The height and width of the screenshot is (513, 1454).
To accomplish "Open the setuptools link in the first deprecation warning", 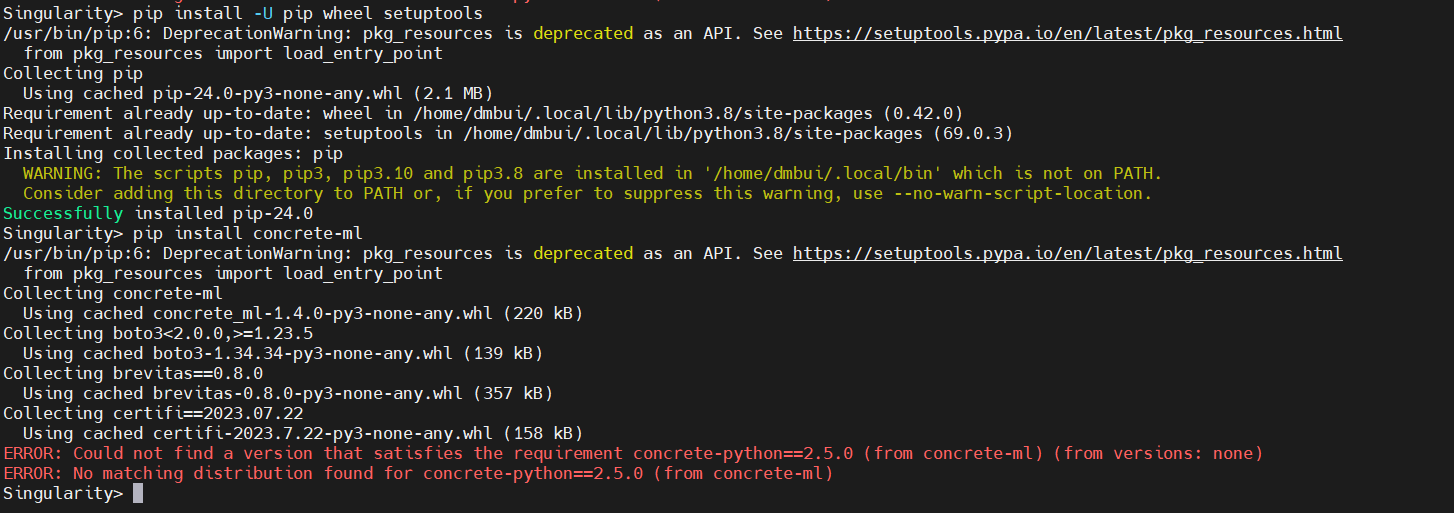I will tap(1067, 33).
